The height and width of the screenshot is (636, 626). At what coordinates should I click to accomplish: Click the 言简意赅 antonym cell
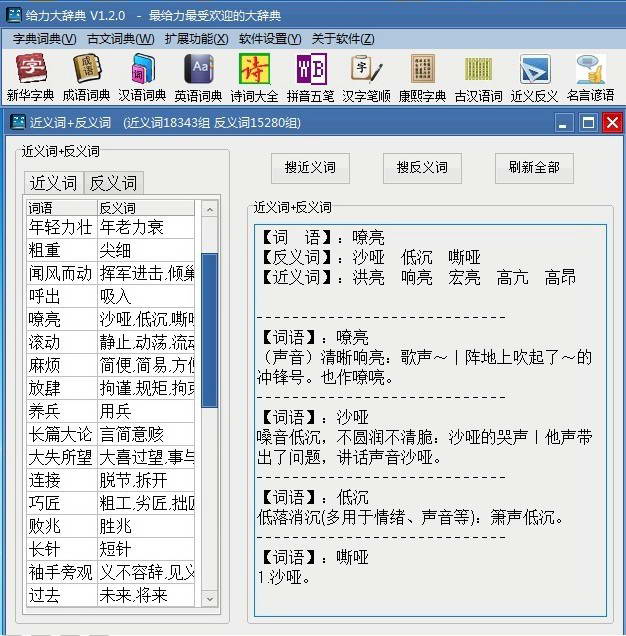(146, 434)
